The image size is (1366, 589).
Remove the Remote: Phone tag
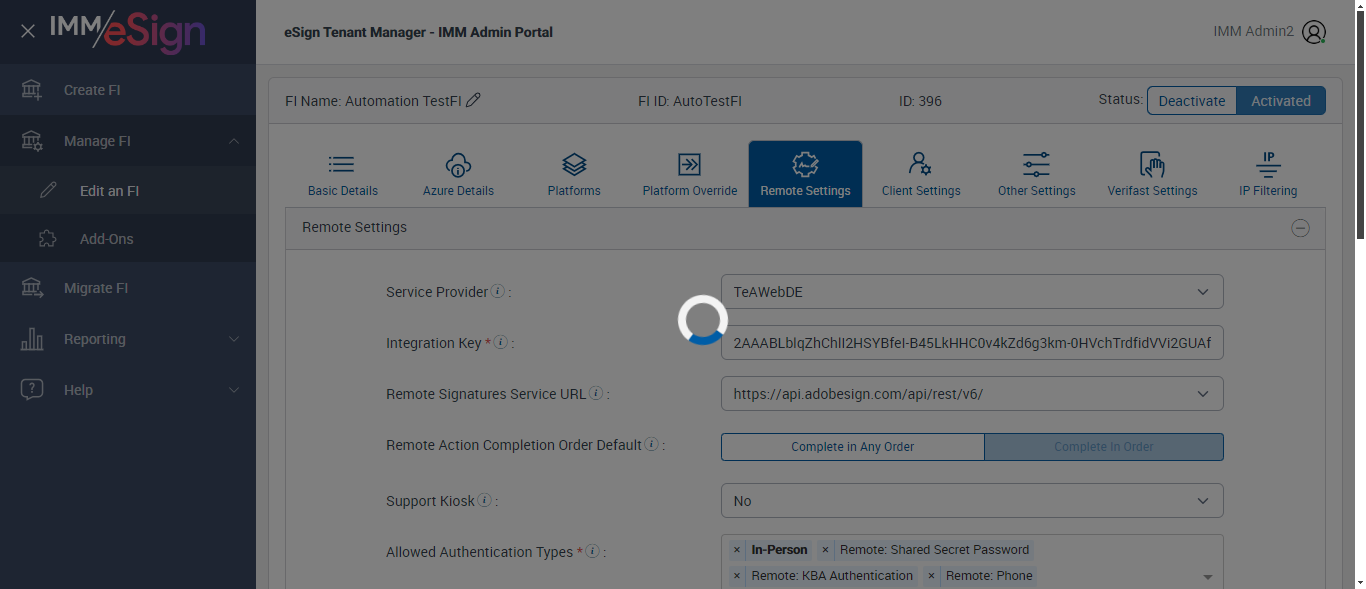931,576
